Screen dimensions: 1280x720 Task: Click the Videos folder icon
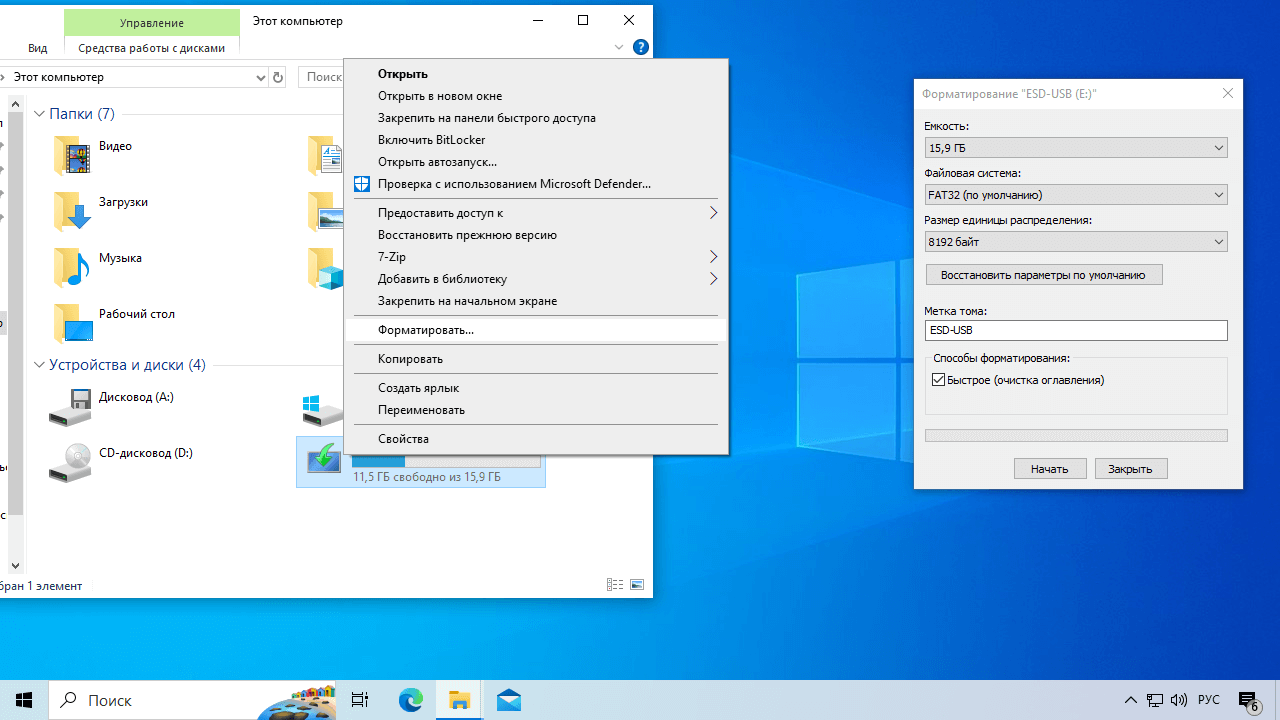click(x=72, y=155)
